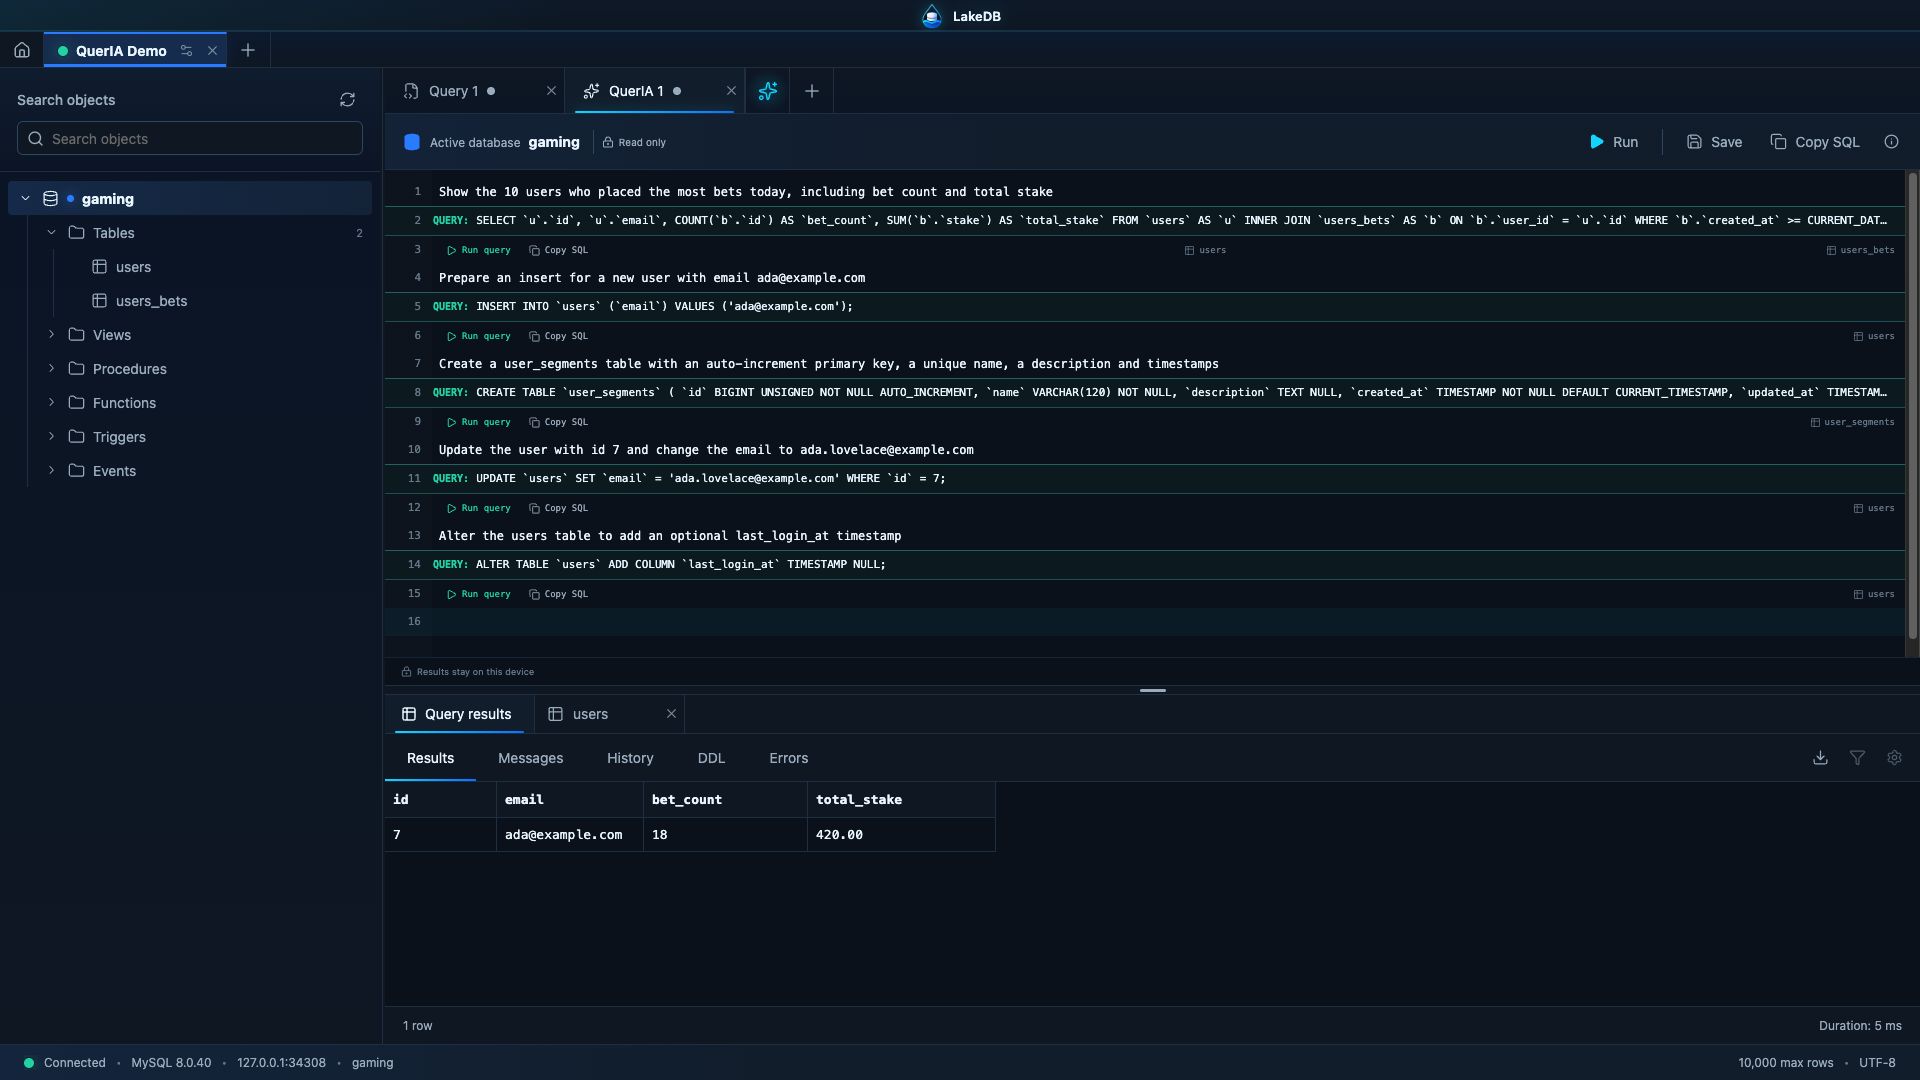Viewport: 1920px width, 1080px height.
Task: Close the users results tab
Action: point(671,714)
